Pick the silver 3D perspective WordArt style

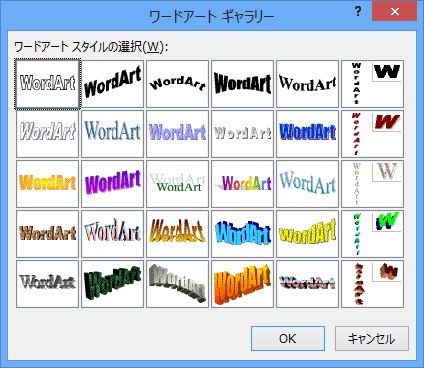(x=177, y=284)
